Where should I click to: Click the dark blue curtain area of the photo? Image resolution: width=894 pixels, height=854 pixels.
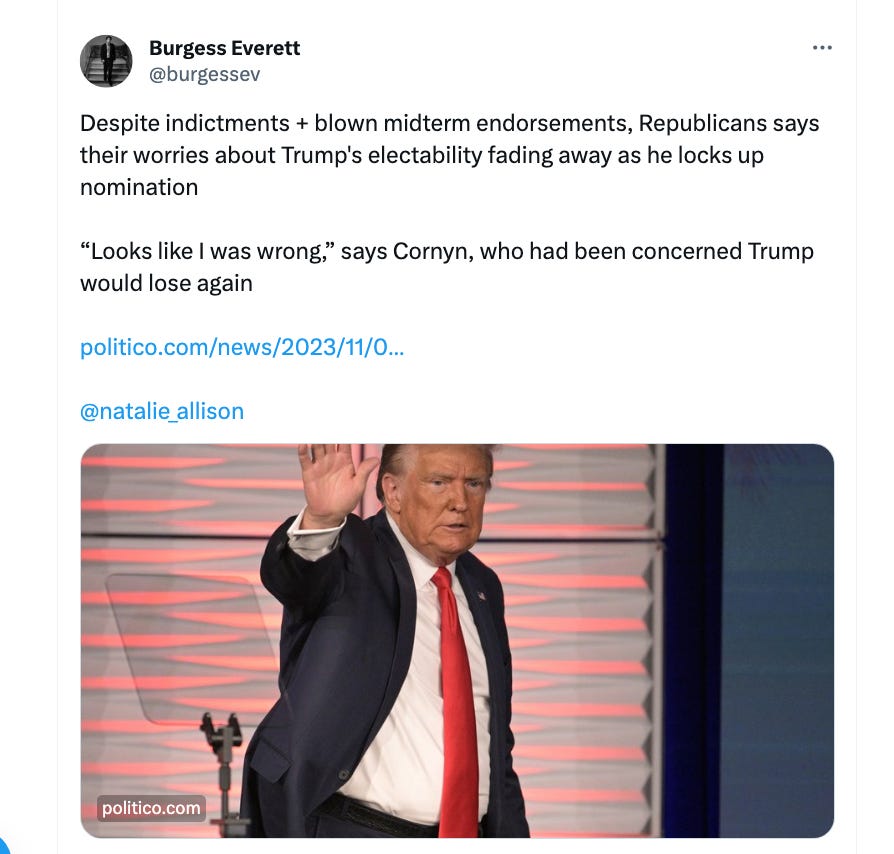point(693,641)
